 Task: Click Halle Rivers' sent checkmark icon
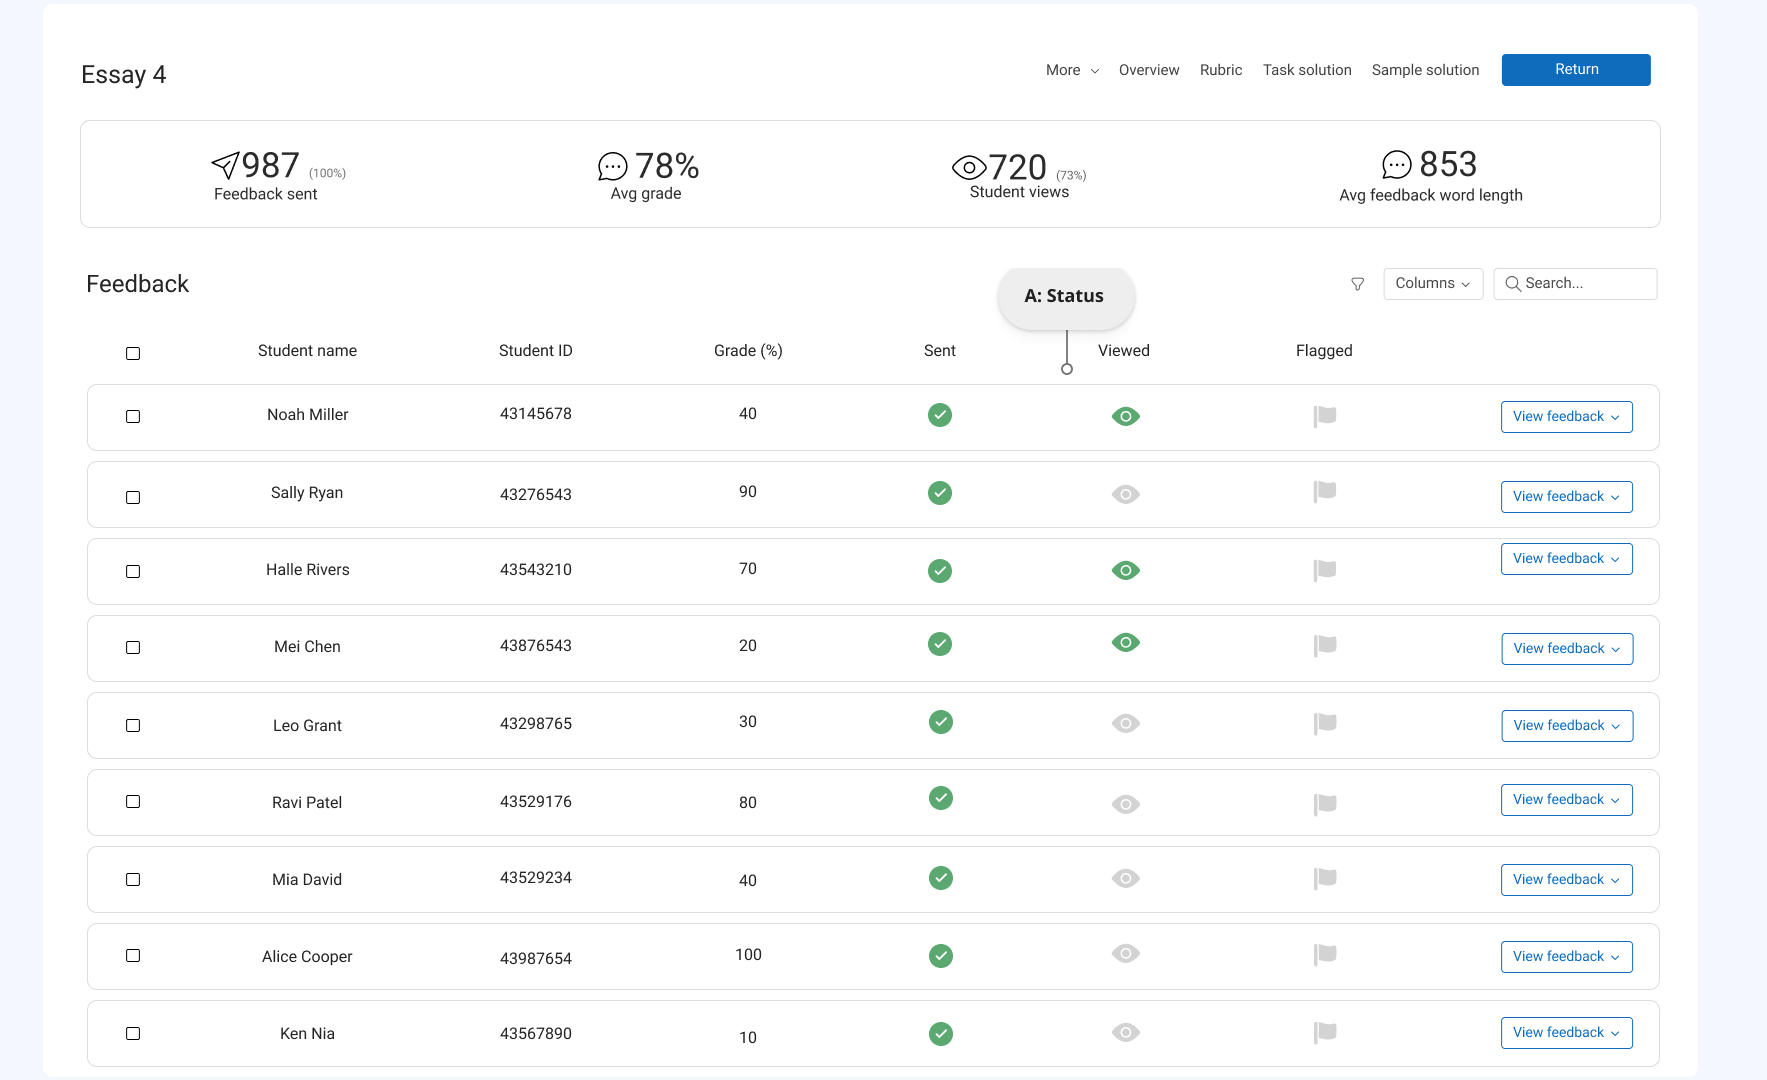tap(940, 571)
